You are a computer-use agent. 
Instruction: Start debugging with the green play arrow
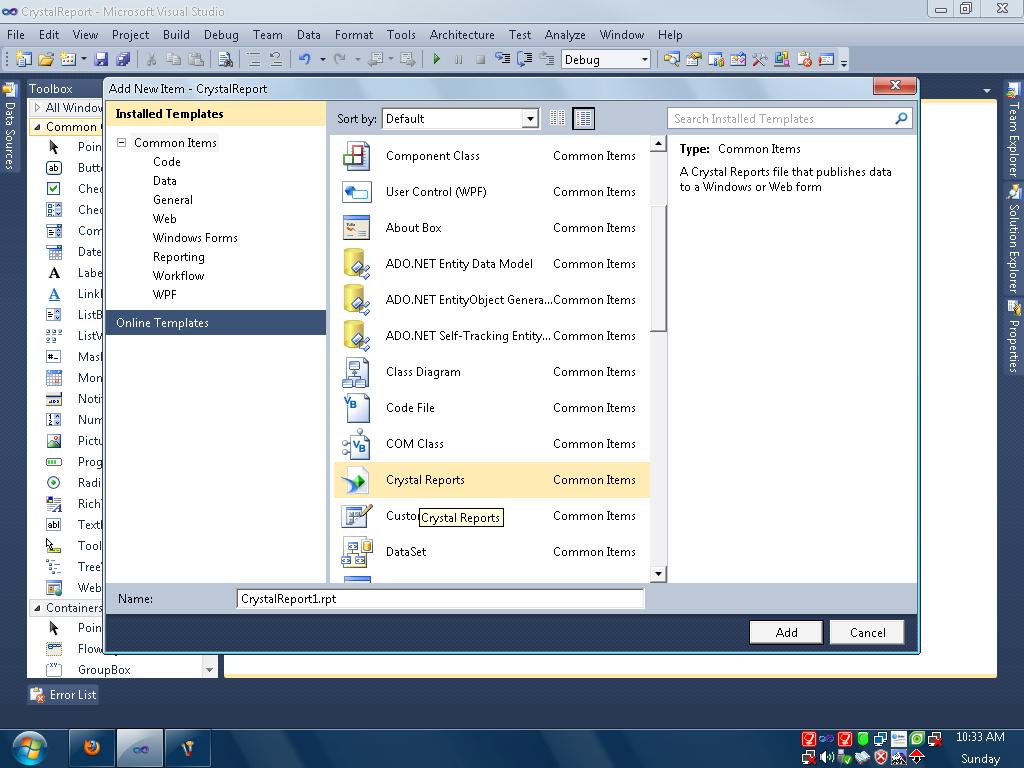(x=437, y=59)
